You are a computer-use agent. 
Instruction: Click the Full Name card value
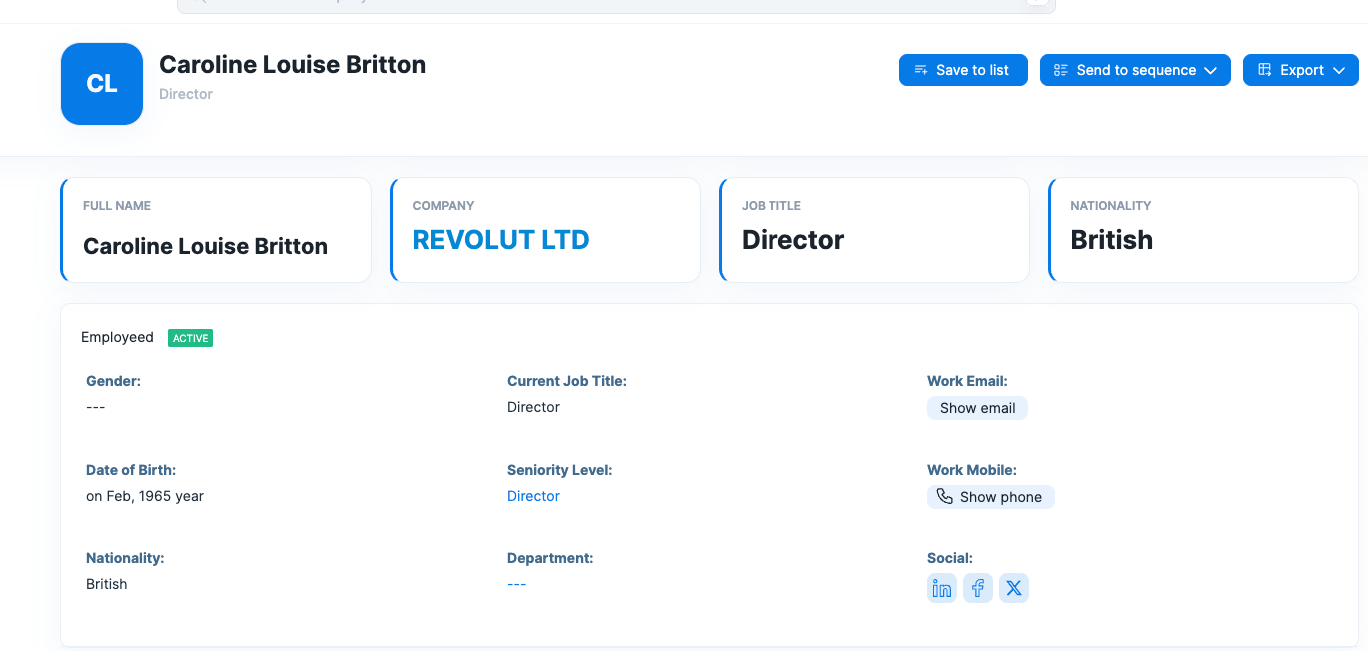(205, 246)
